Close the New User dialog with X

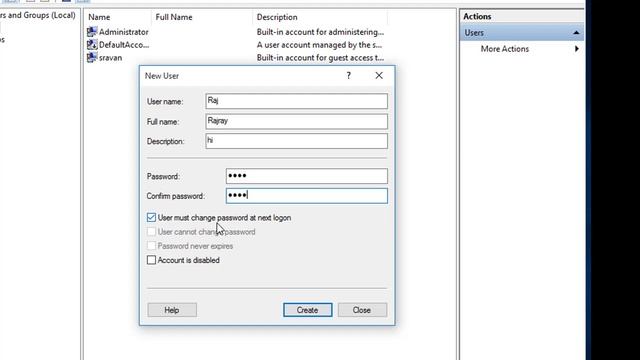[379, 76]
